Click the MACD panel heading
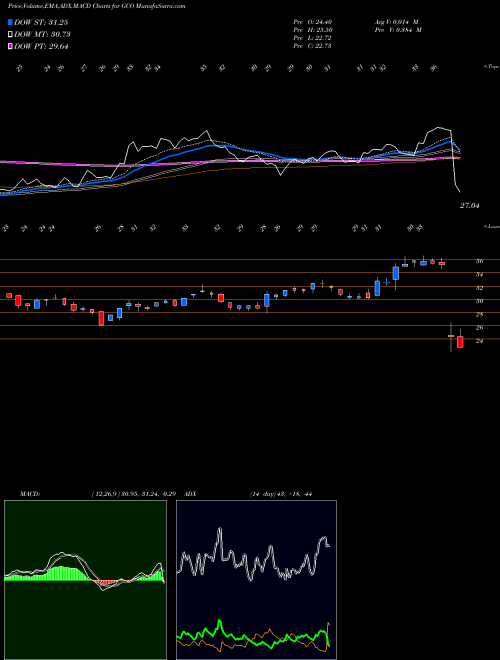500x660 pixels. click(x=29, y=494)
